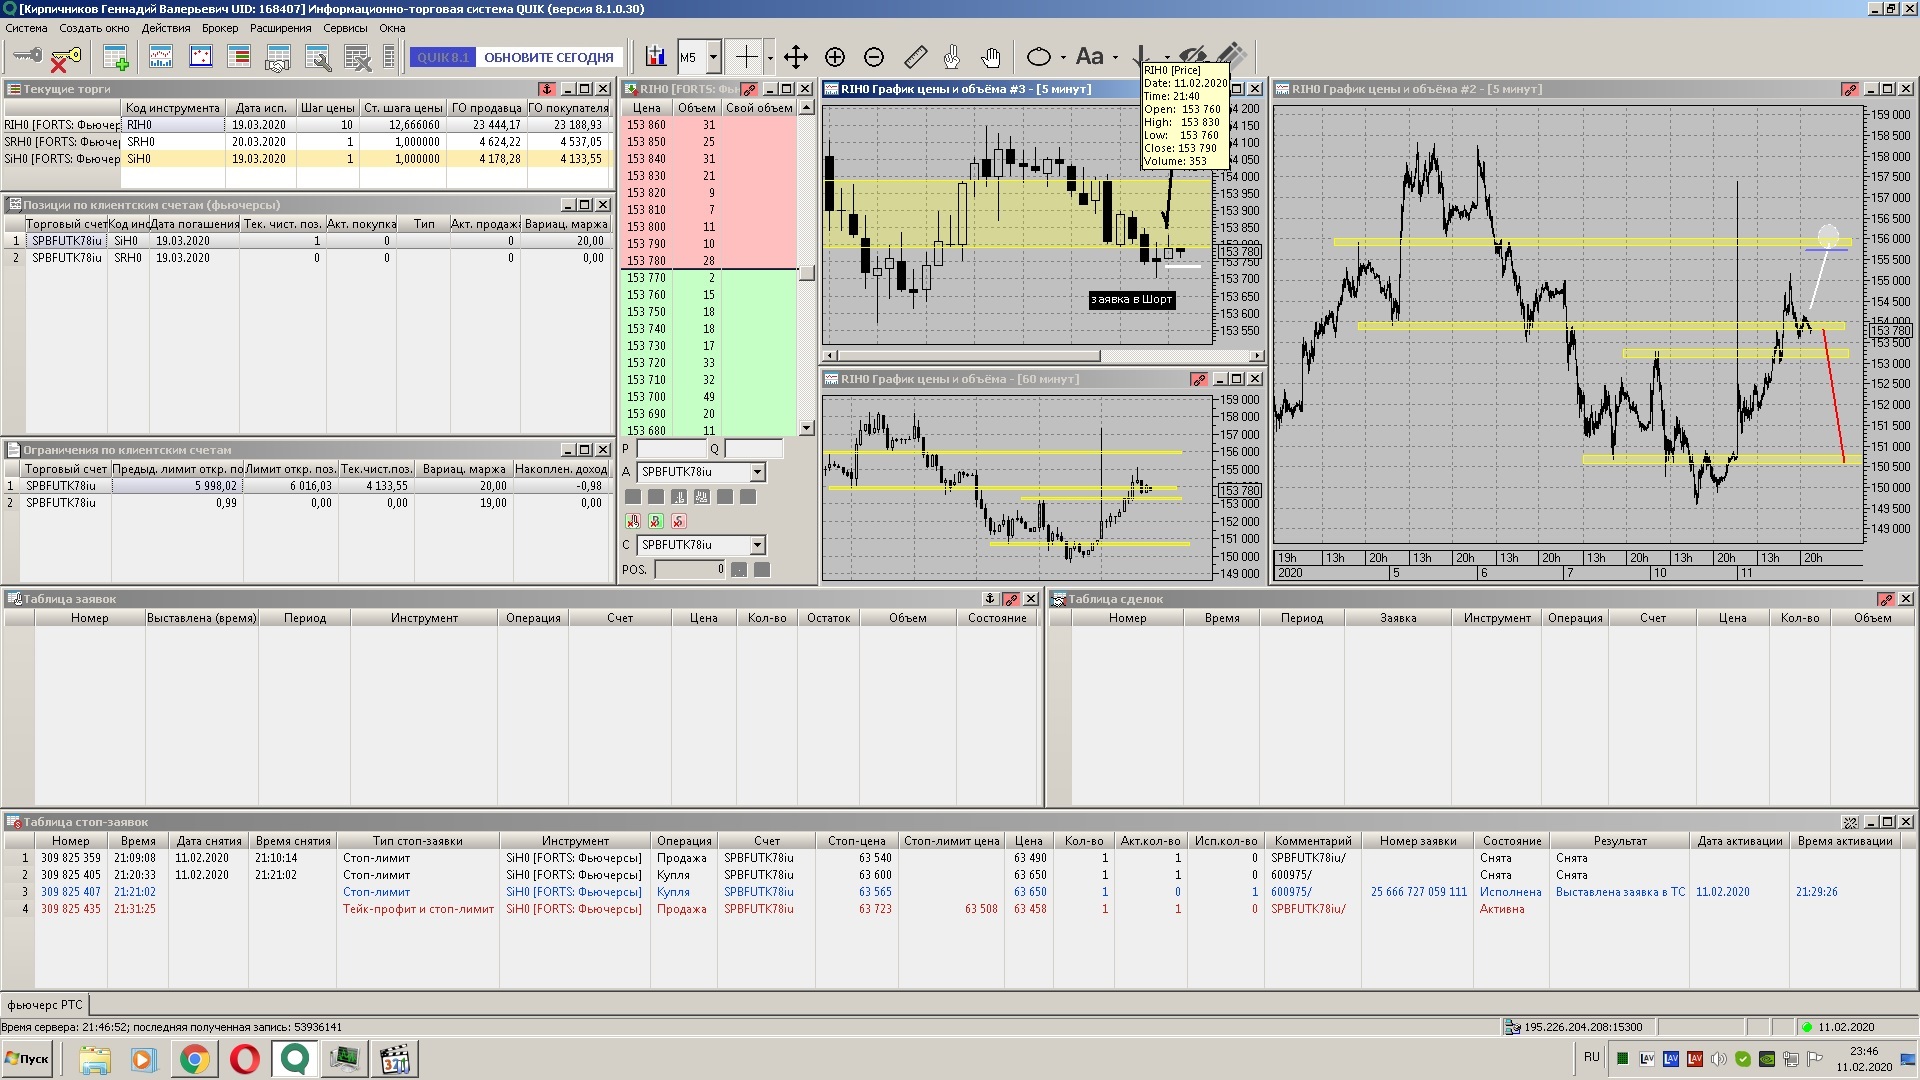Viewport: 1920px width, 1080px height.
Task: Expand account A SPBFUTK78iu dropdown
Action: point(757,472)
